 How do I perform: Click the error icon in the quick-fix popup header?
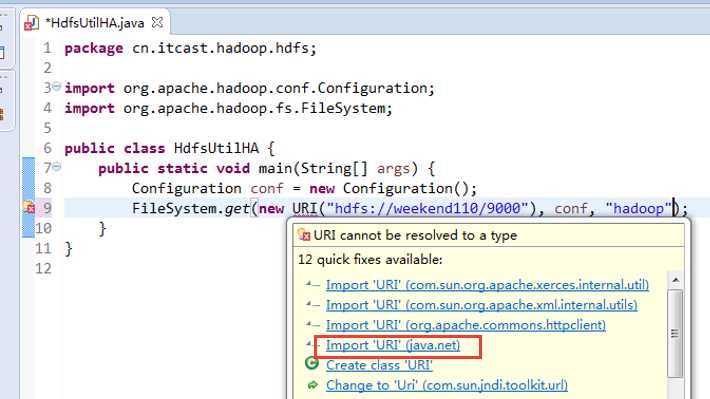click(x=304, y=235)
